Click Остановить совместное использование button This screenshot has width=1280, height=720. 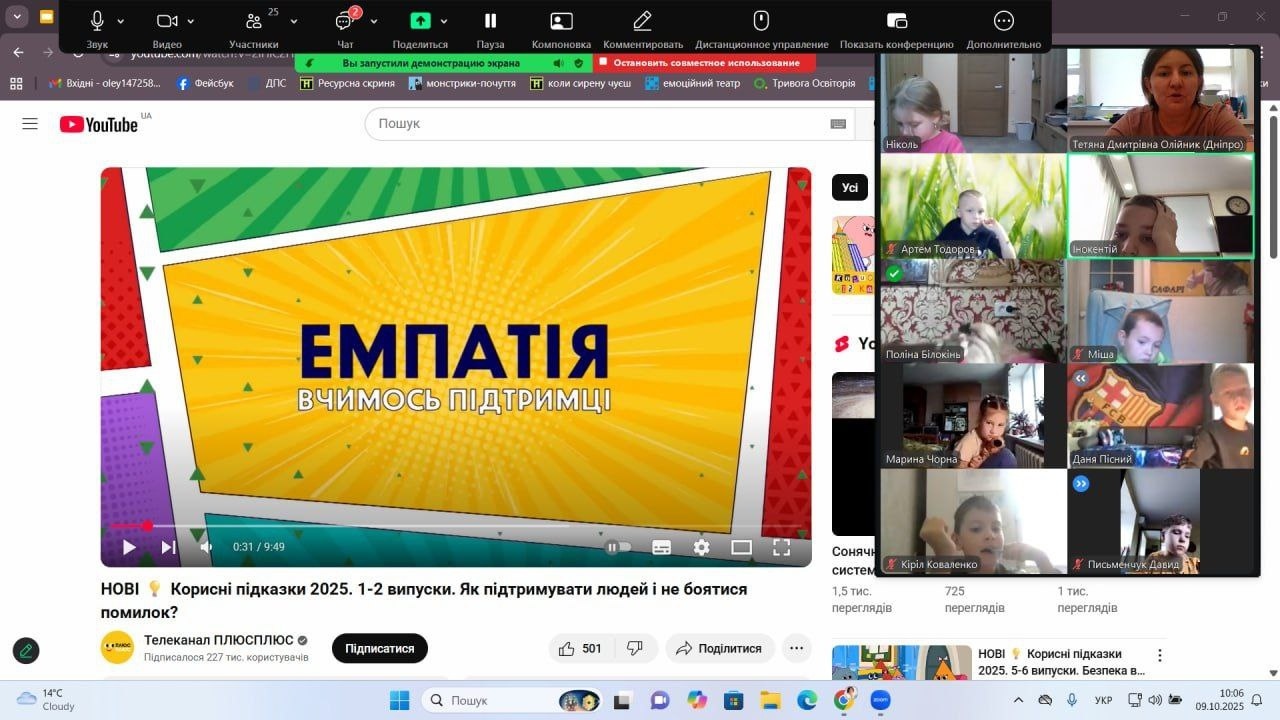point(705,63)
